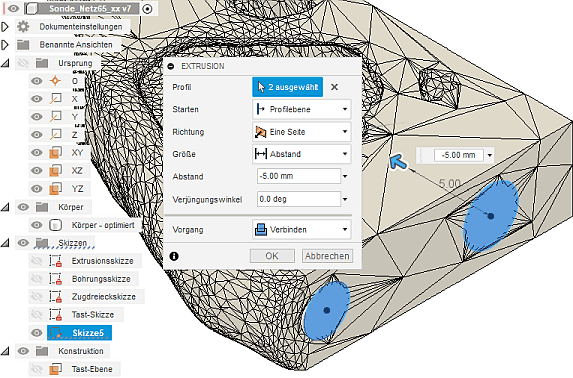Select the highlighted Skizze5 item
573x378 pixels.
click(79, 333)
